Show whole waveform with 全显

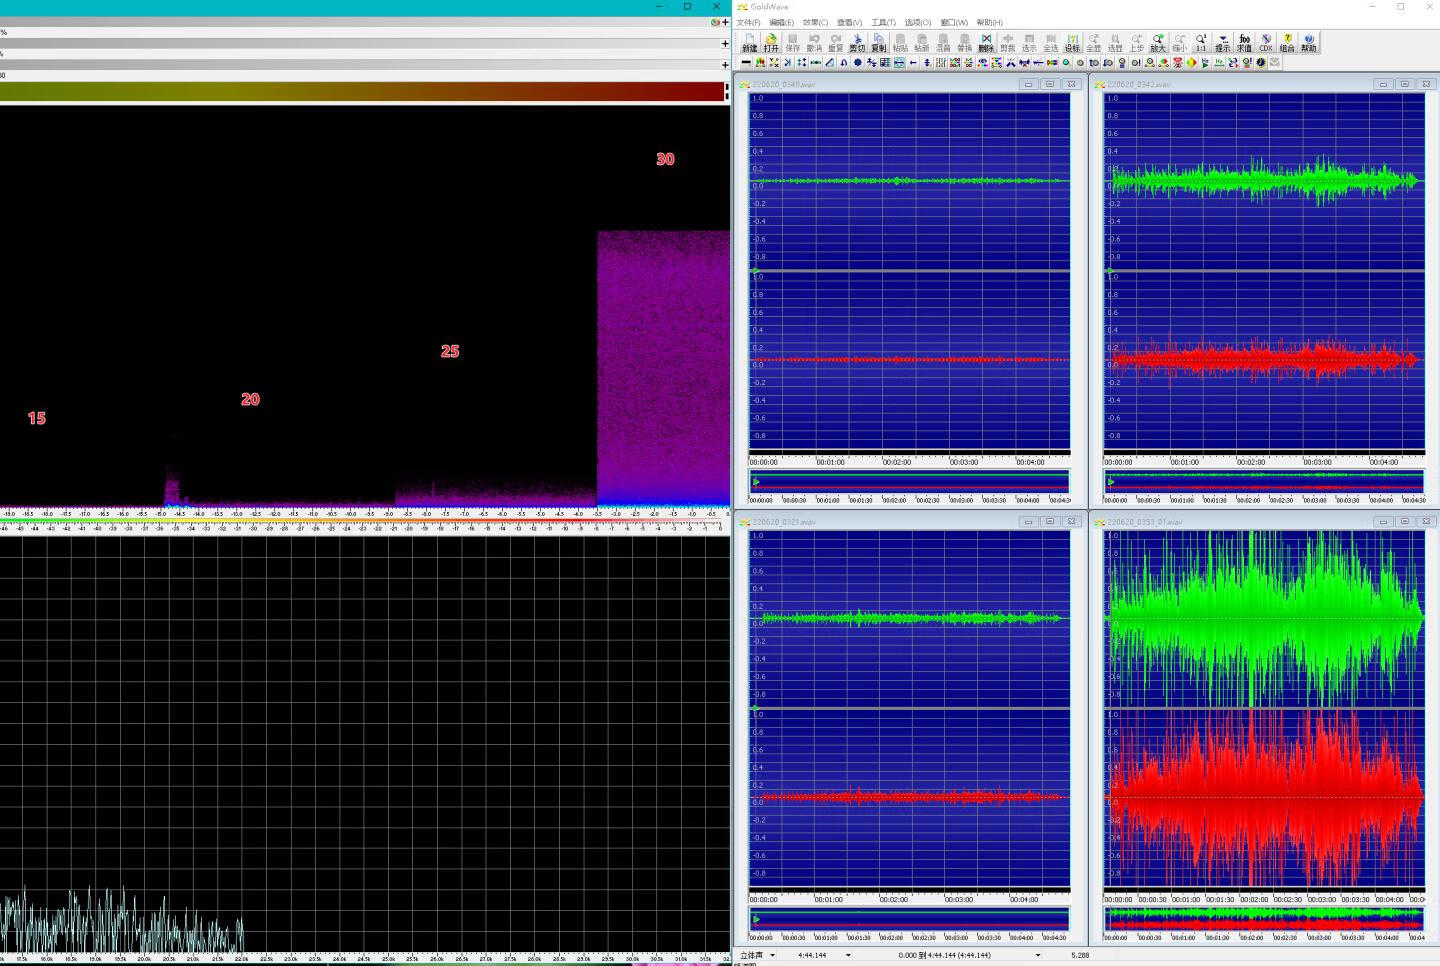pyautogui.click(x=1094, y=43)
